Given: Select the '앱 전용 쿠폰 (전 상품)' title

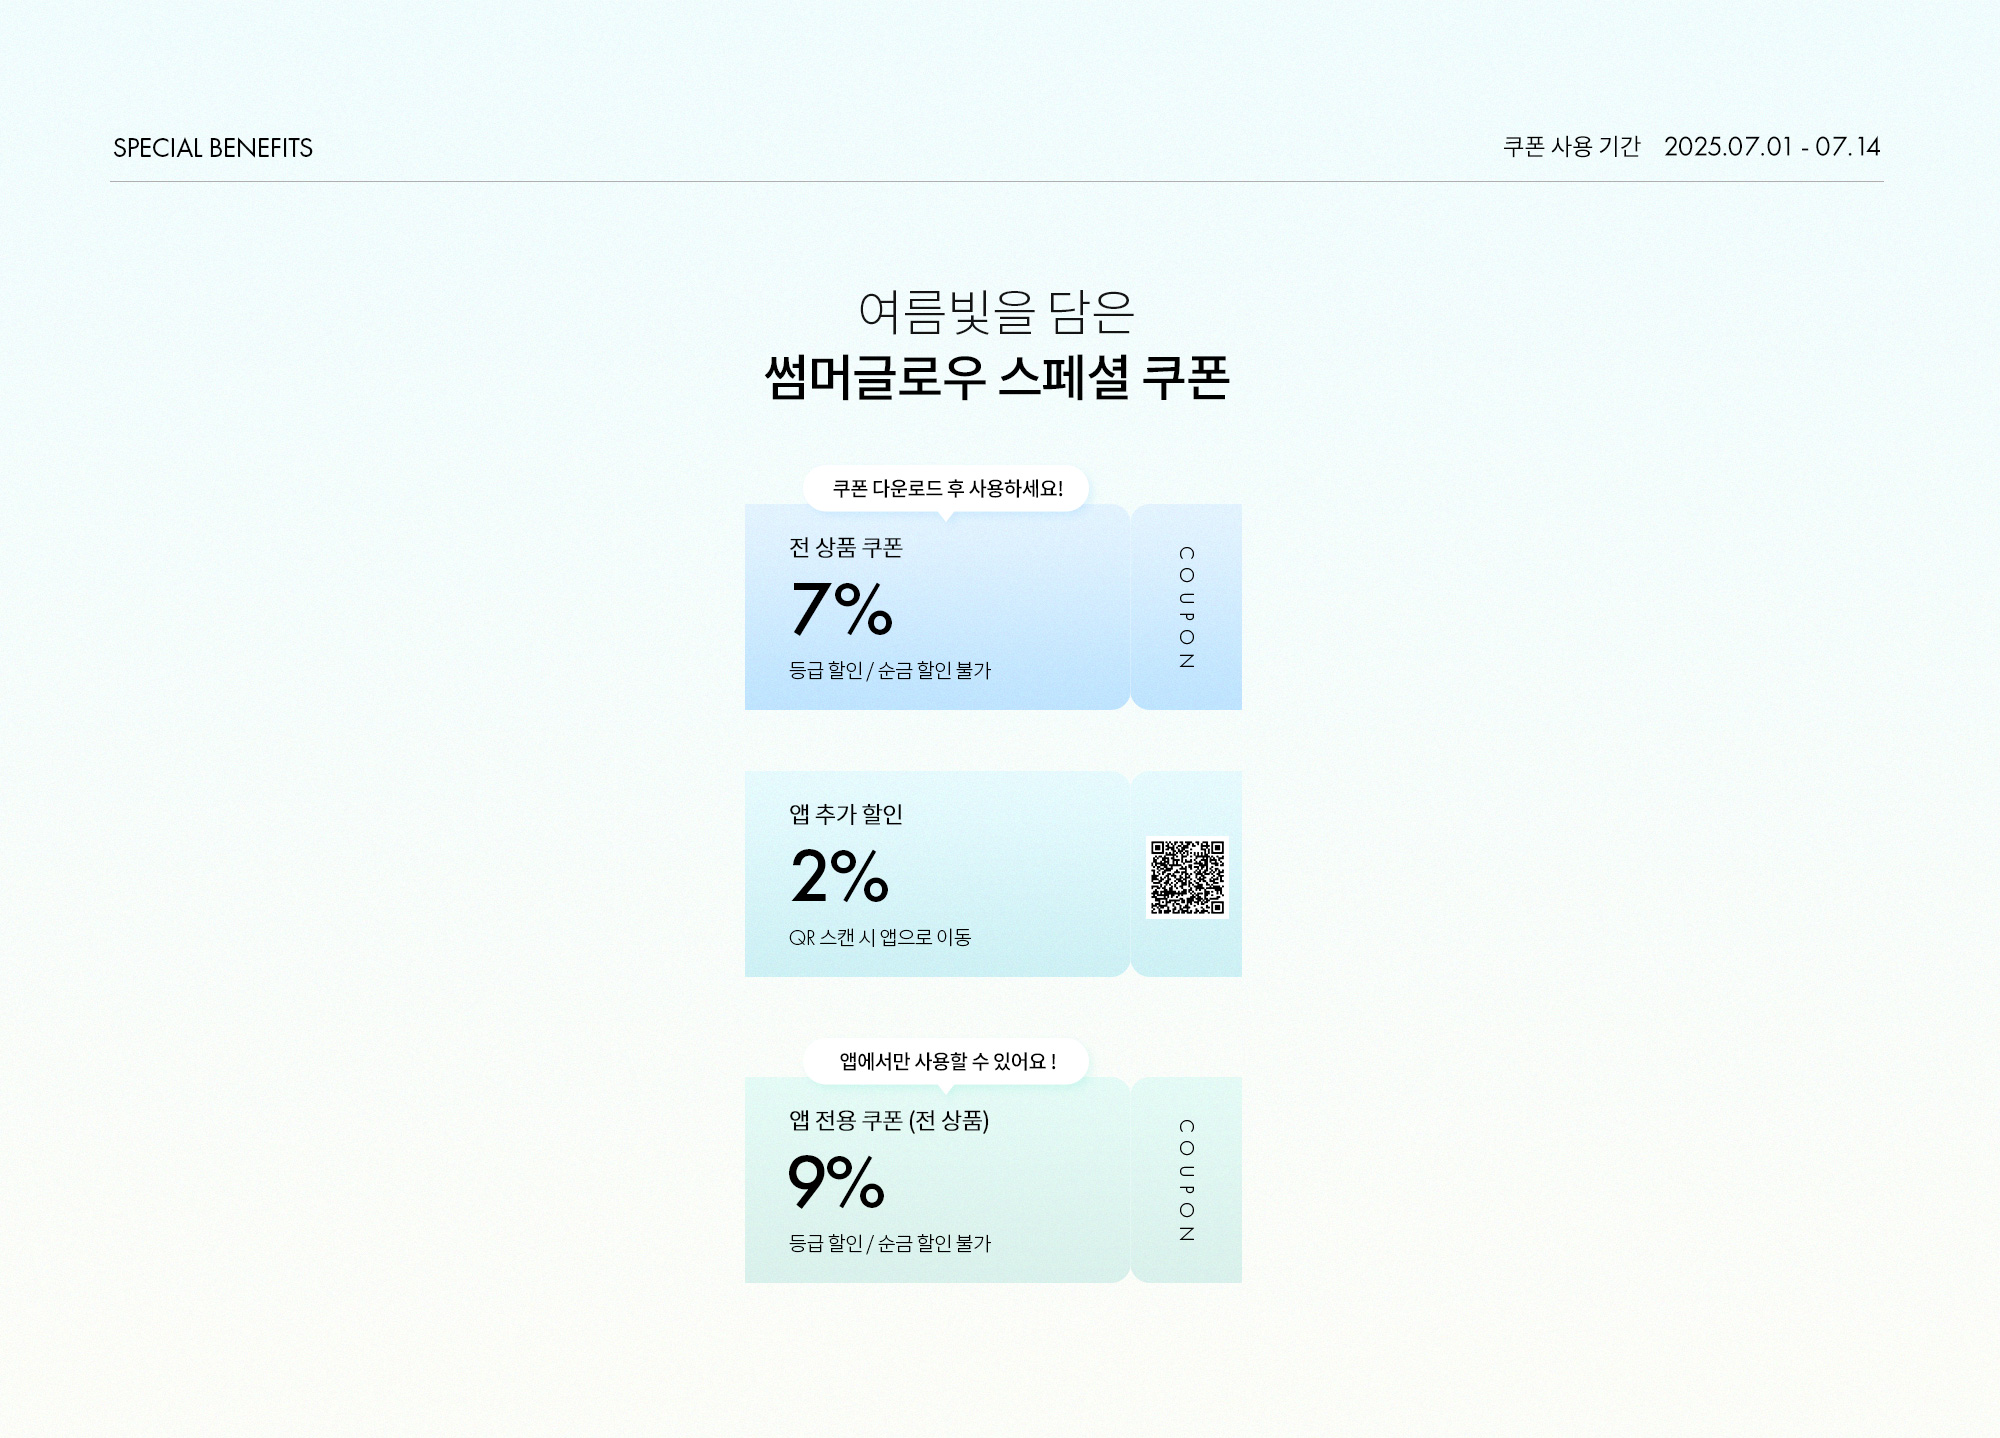Looking at the screenshot, I should (889, 1120).
